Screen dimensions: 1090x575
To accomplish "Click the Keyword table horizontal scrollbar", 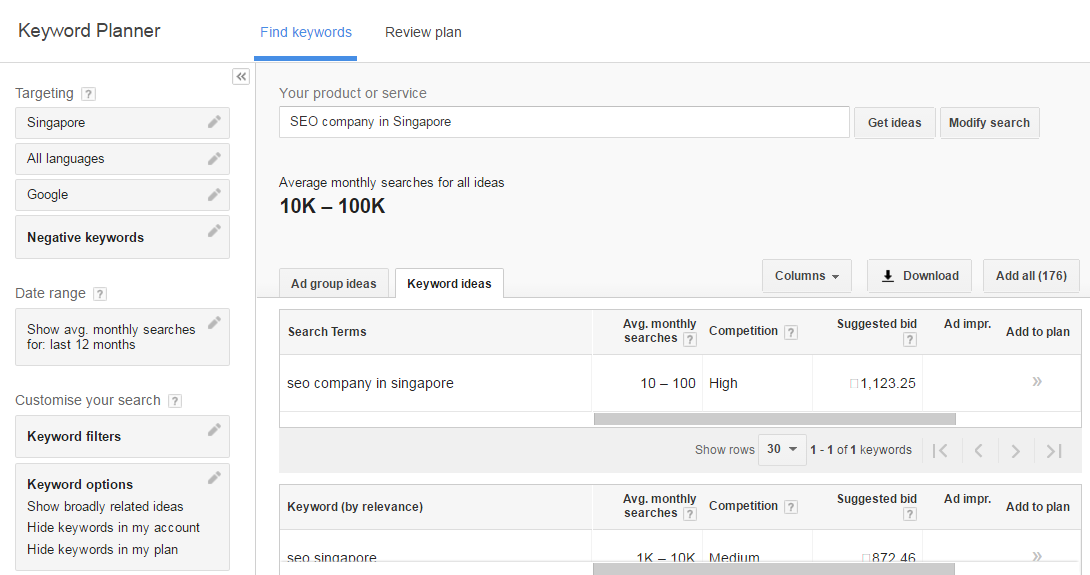I will click(x=774, y=569).
